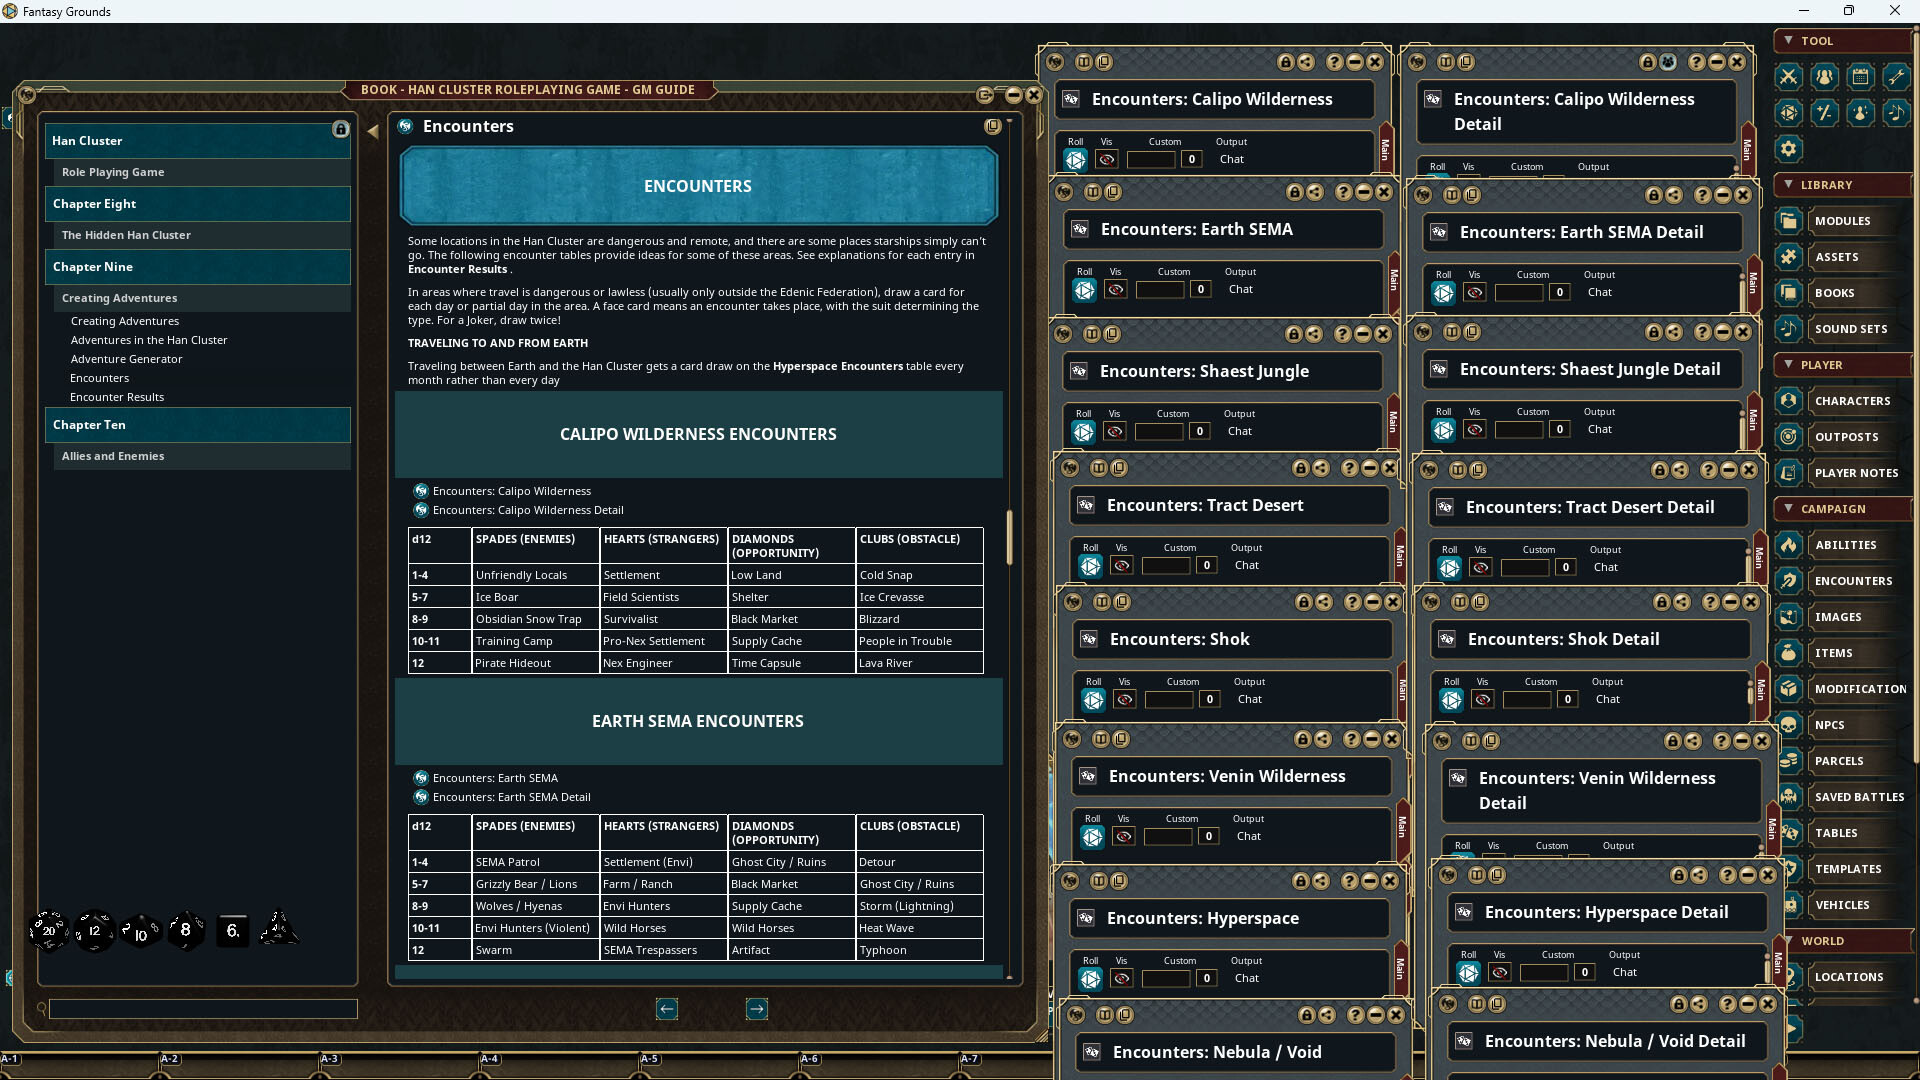Viewport: 1920px width, 1080px height.
Task: Open the Options wrench tool icon
Action: pyautogui.click(x=1895, y=77)
